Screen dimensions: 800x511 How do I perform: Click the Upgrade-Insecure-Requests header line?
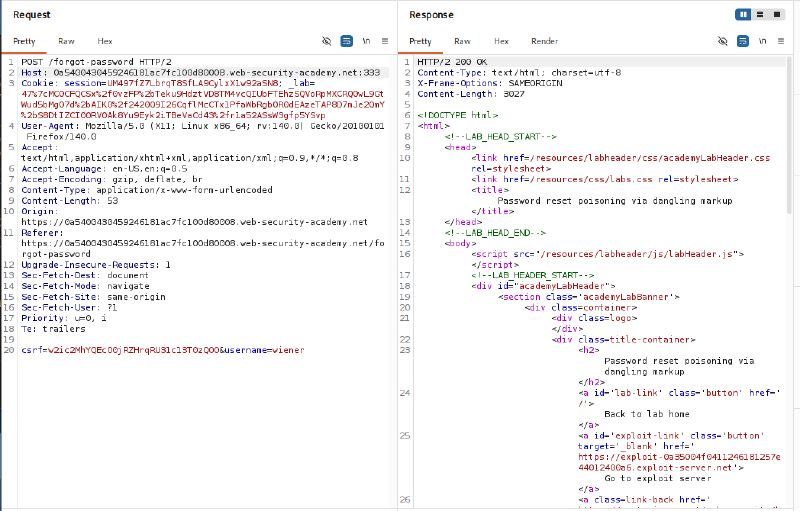[96, 265]
